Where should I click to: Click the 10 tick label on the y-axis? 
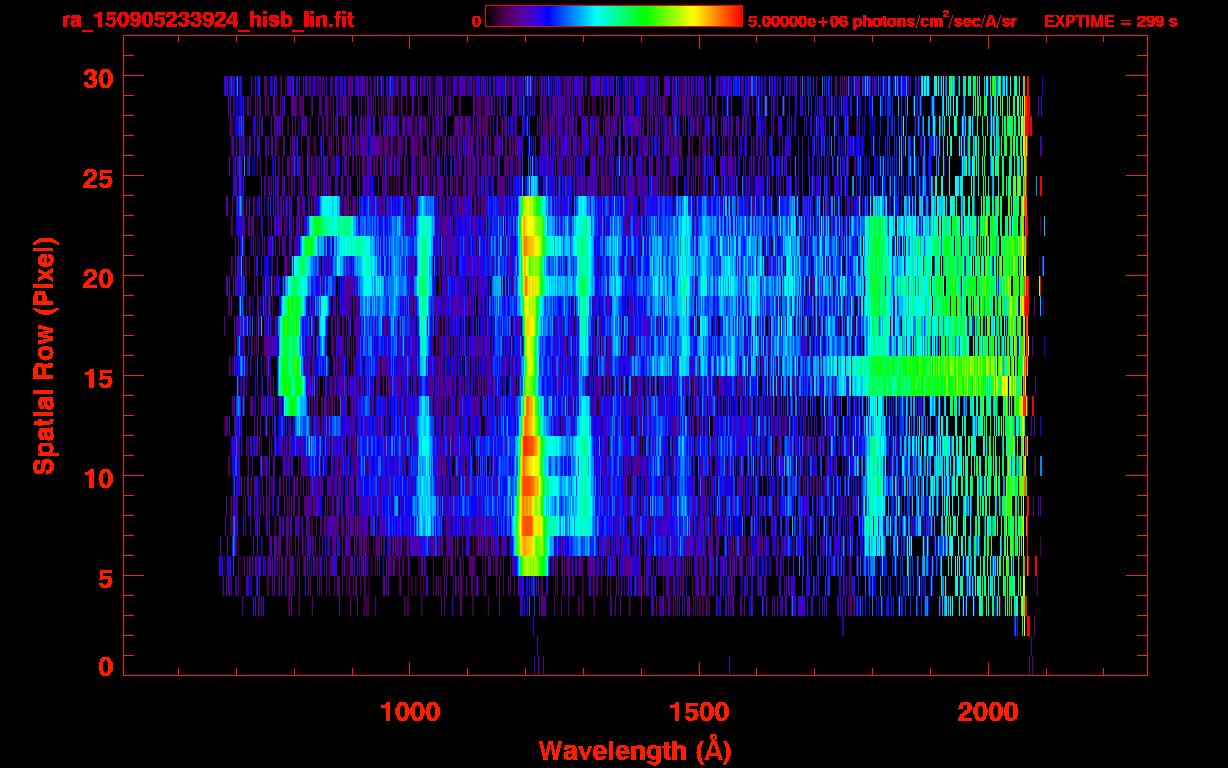[x=96, y=477]
